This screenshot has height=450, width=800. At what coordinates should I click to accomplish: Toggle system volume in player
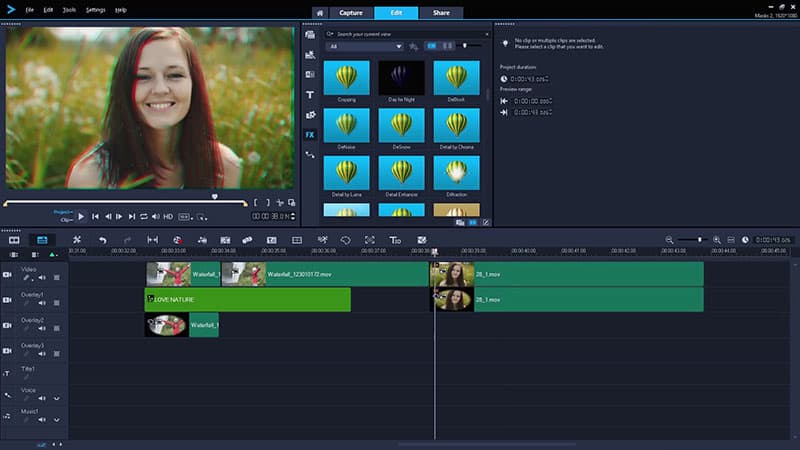(156, 217)
